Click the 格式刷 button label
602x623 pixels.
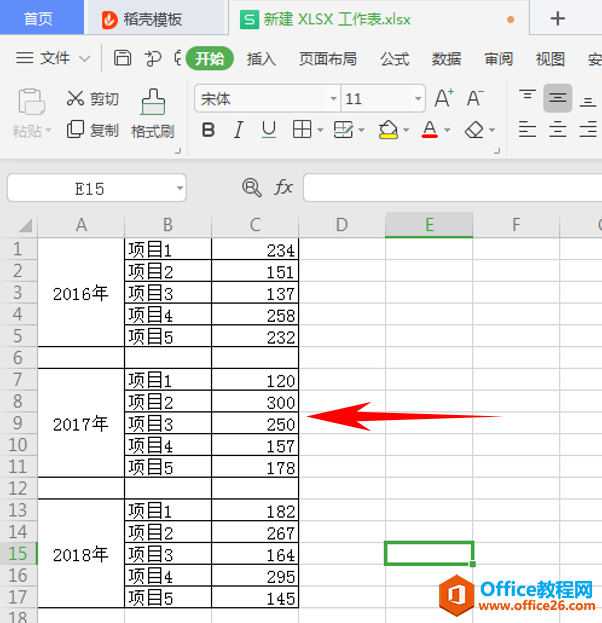click(x=153, y=131)
